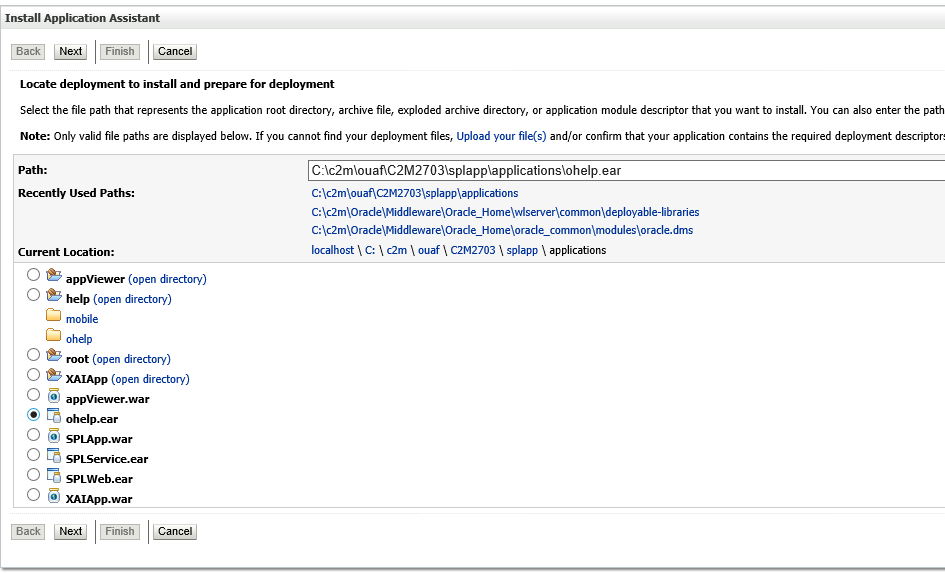This screenshot has width=945, height=573.
Task: Open directory link next to help
Action: [x=133, y=299]
